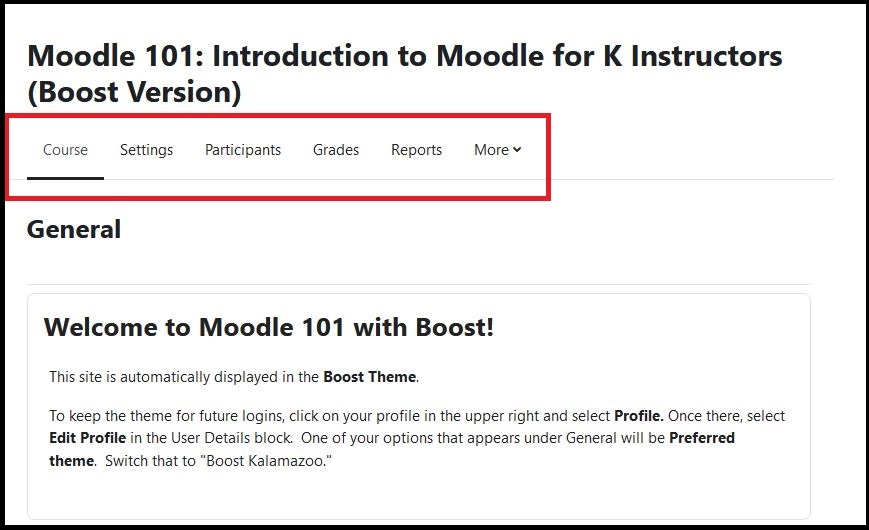This screenshot has height=530, width=869.
Task: Open the Grades tab
Action: point(336,150)
